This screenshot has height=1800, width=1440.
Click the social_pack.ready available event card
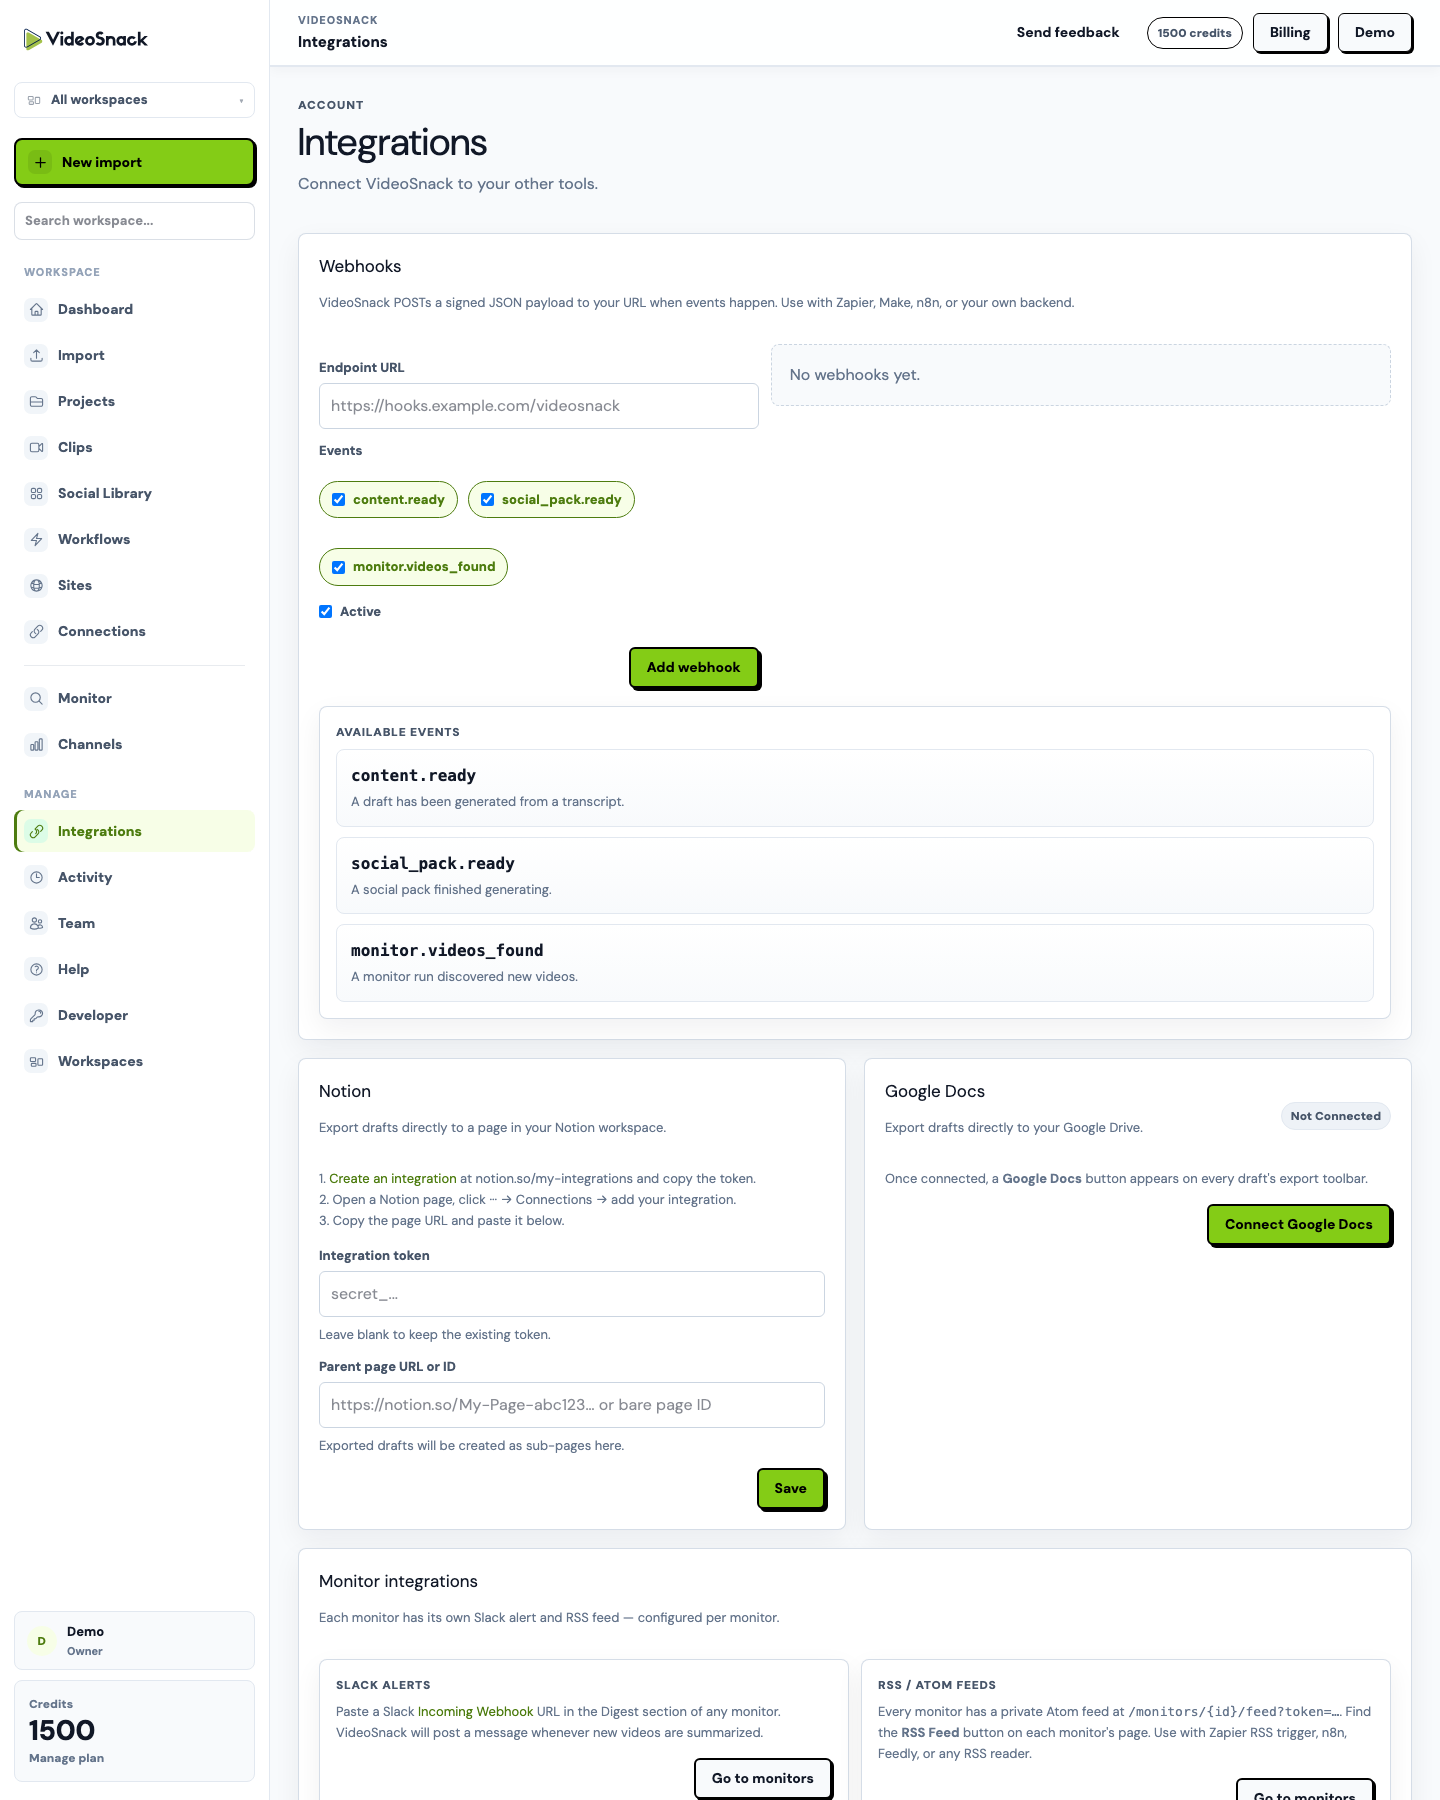point(855,876)
